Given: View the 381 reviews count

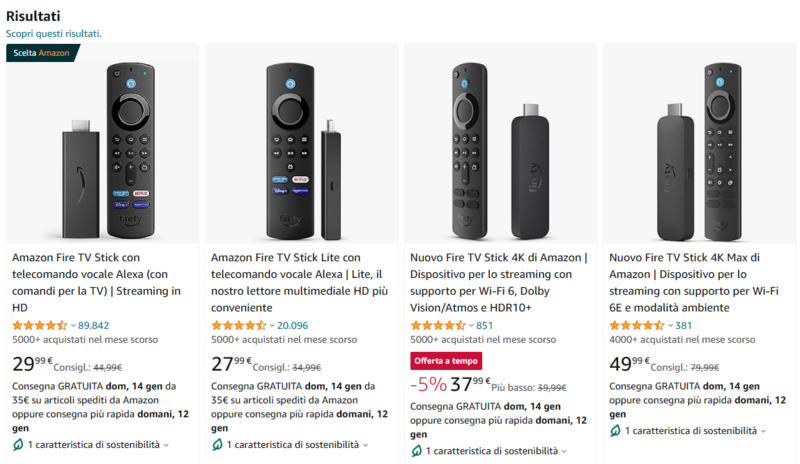Looking at the screenshot, I should coord(684,325).
